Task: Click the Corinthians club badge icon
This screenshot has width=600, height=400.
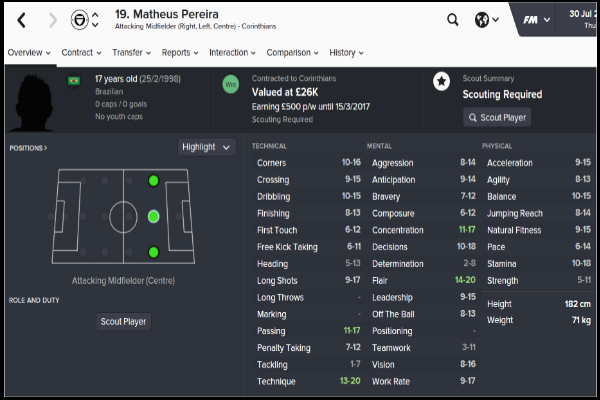Action: tap(79, 19)
